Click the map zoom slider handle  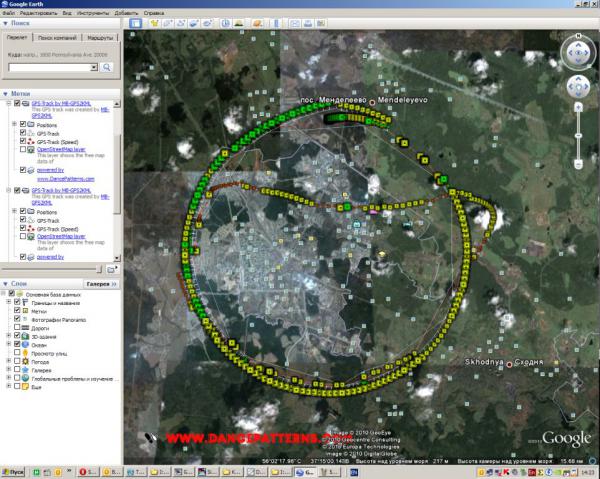[578, 135]
